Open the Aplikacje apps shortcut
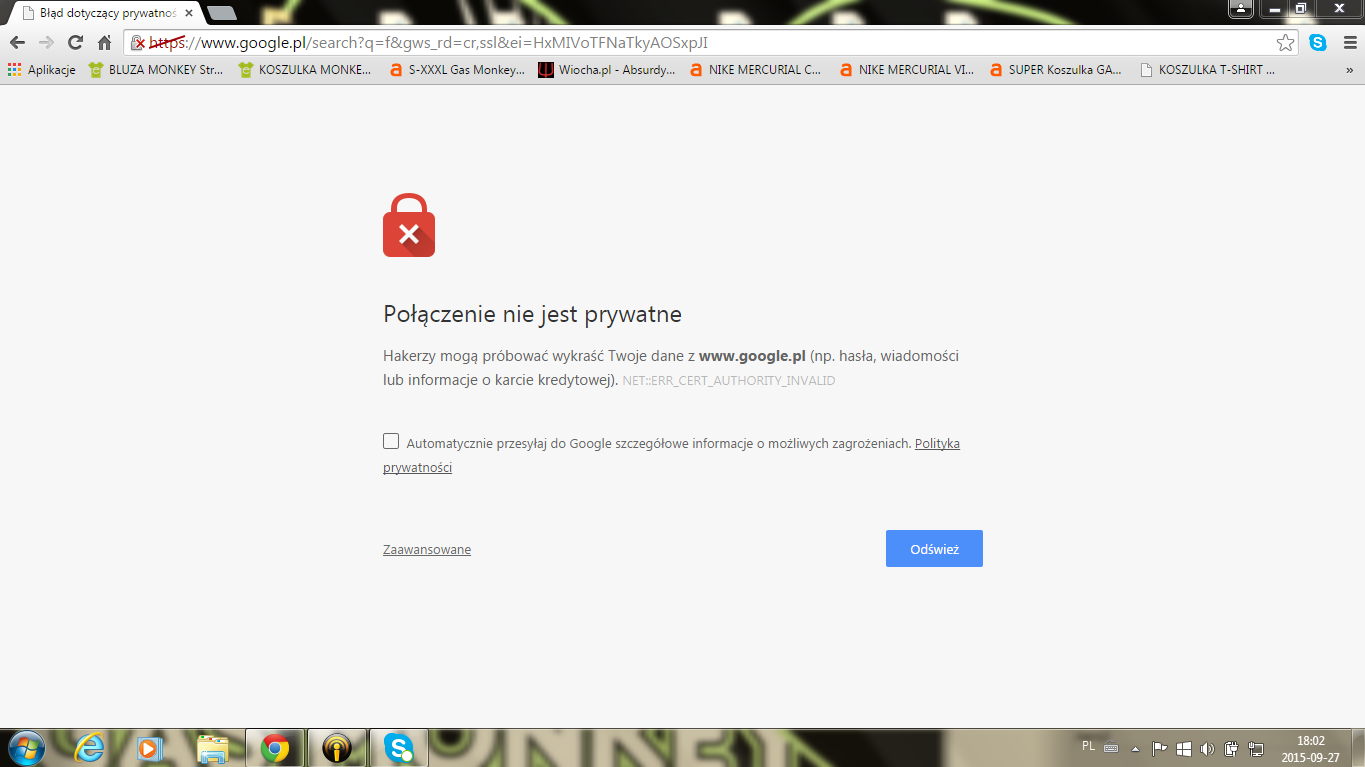 click(x=41, y=70)
